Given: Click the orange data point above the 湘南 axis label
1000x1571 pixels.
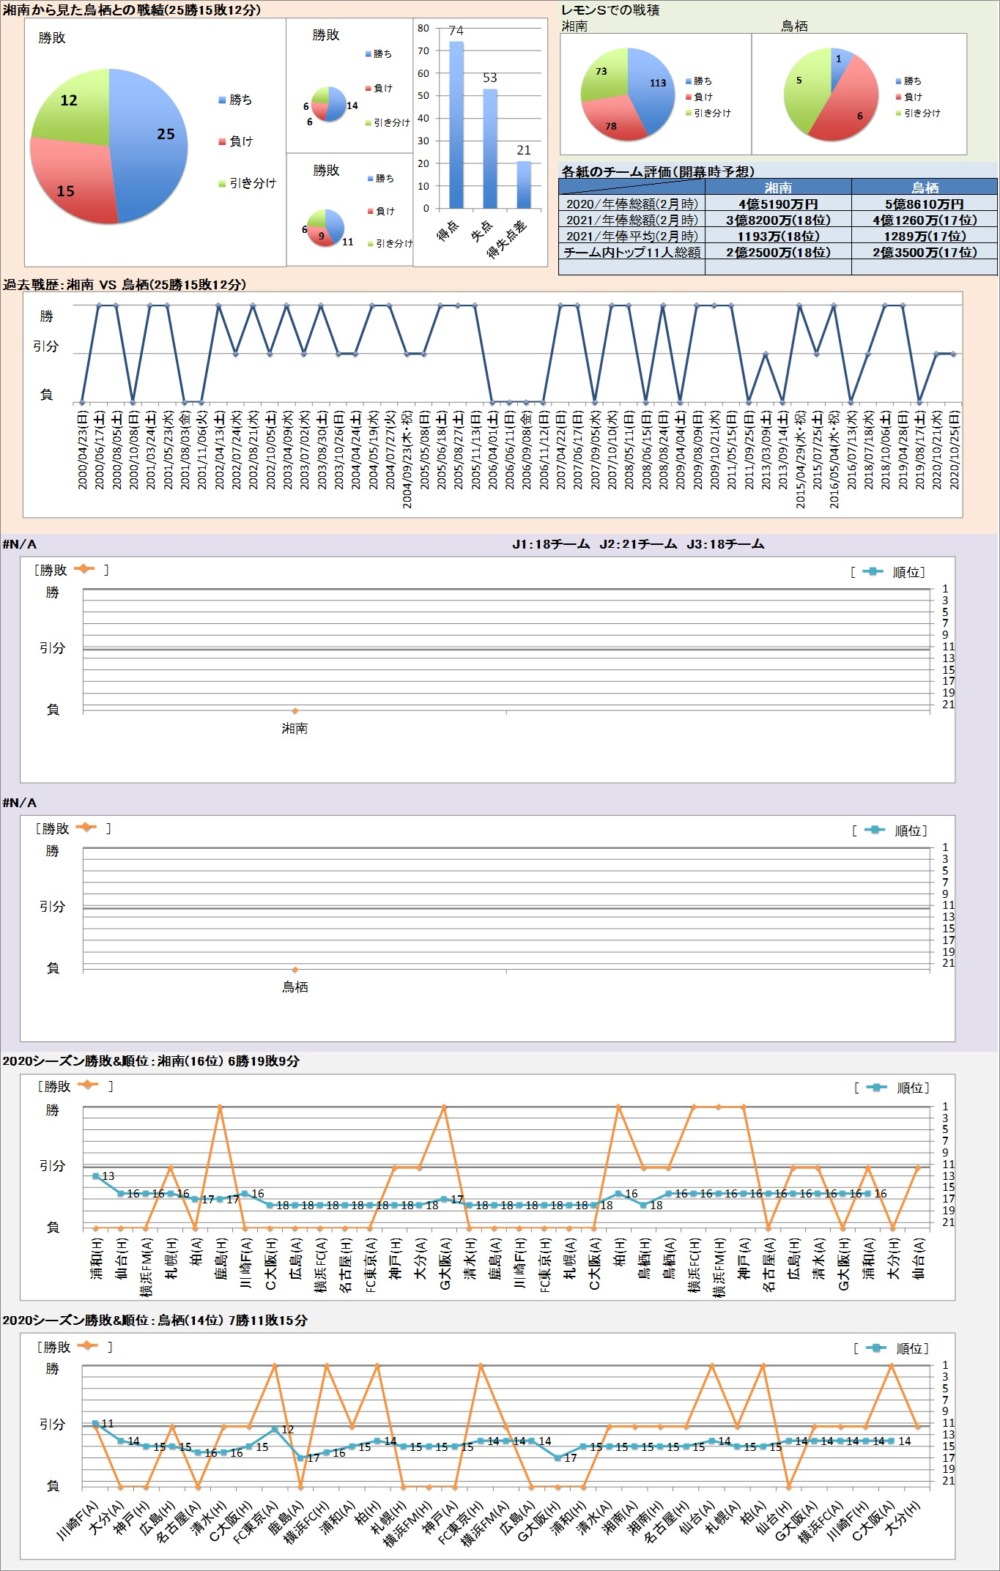Looking at the screenshot, I should 294,711.
